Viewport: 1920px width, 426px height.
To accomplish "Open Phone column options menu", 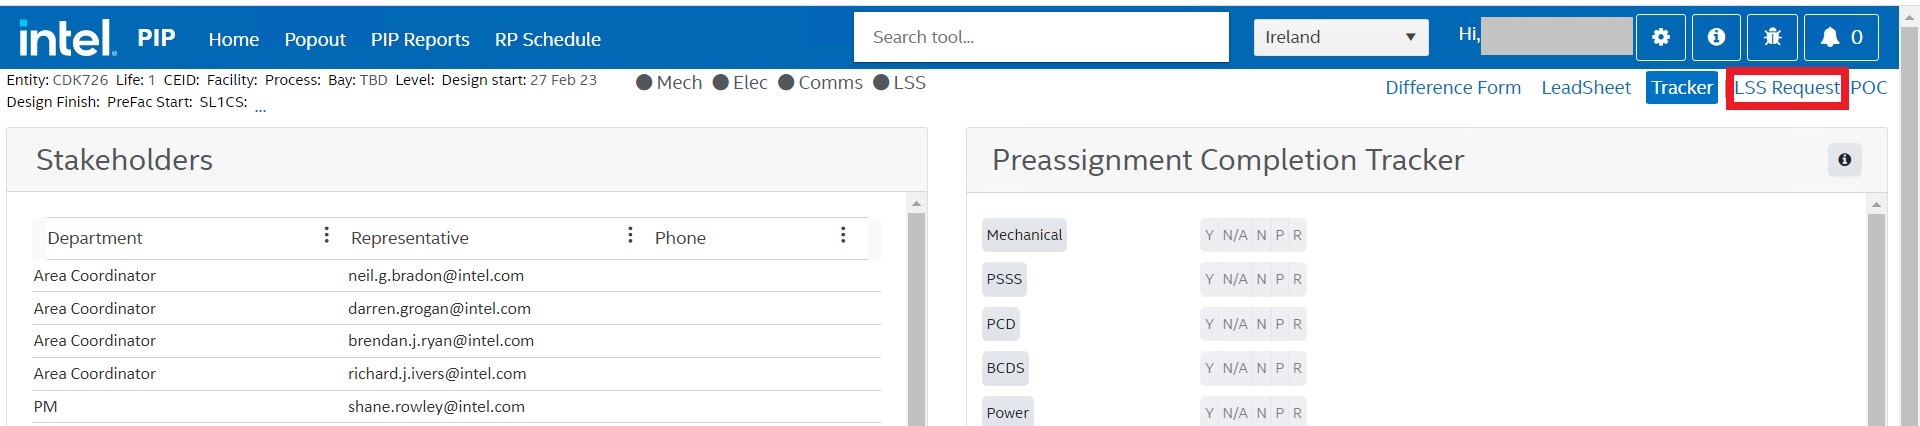I will (x=843, y=236).
